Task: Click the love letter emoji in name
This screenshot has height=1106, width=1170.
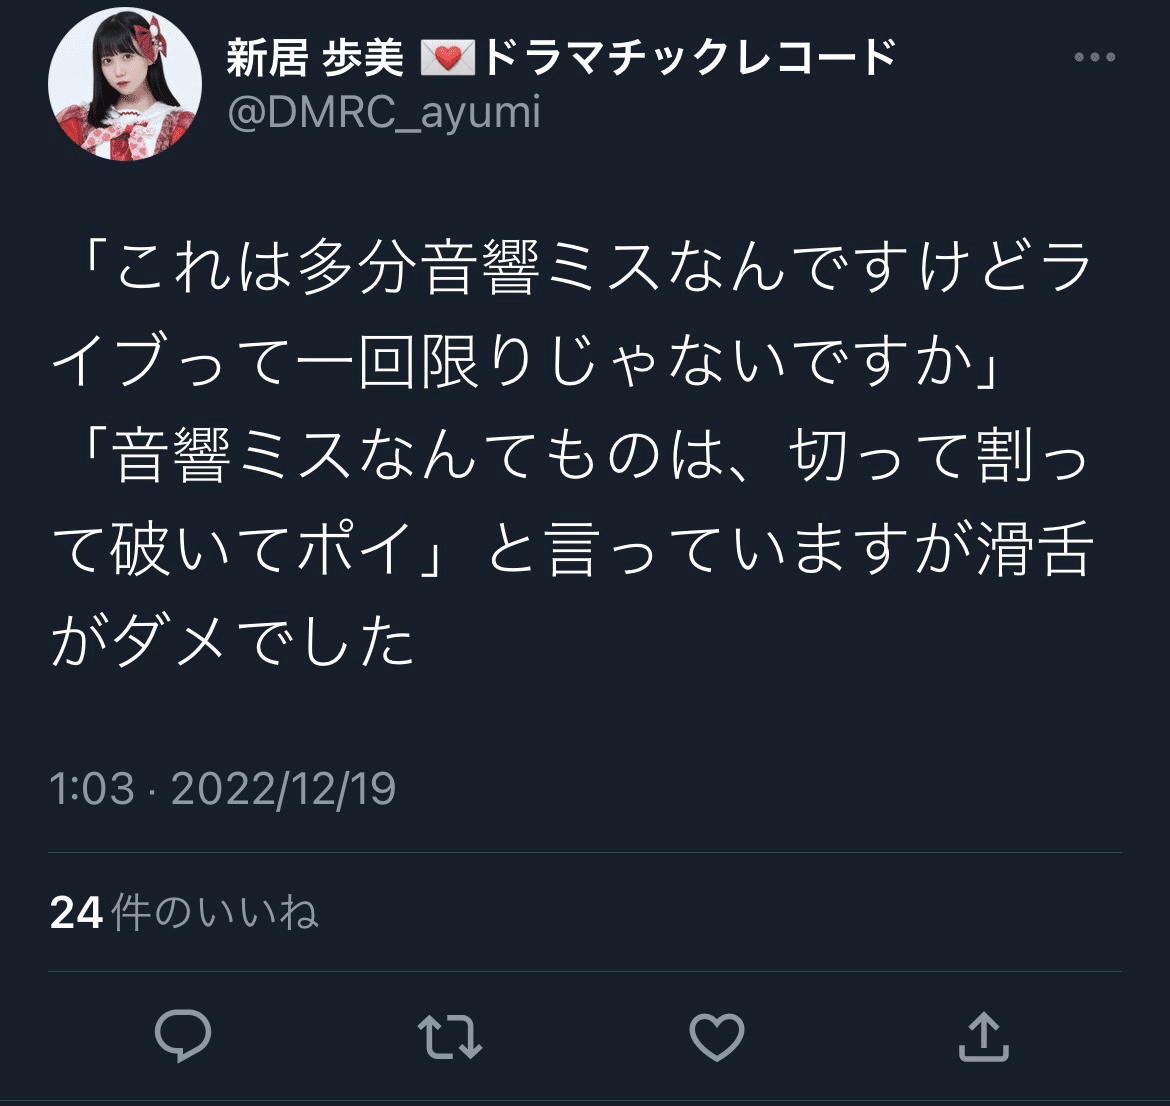Action: 448,58
